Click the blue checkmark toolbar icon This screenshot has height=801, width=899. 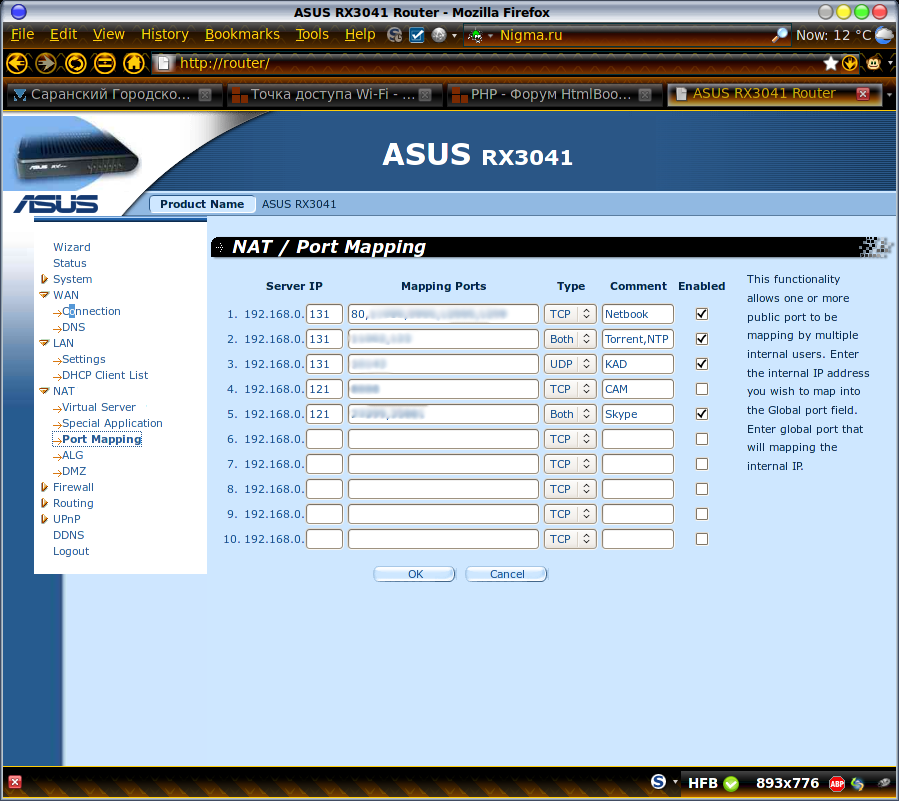click(417, 35)
